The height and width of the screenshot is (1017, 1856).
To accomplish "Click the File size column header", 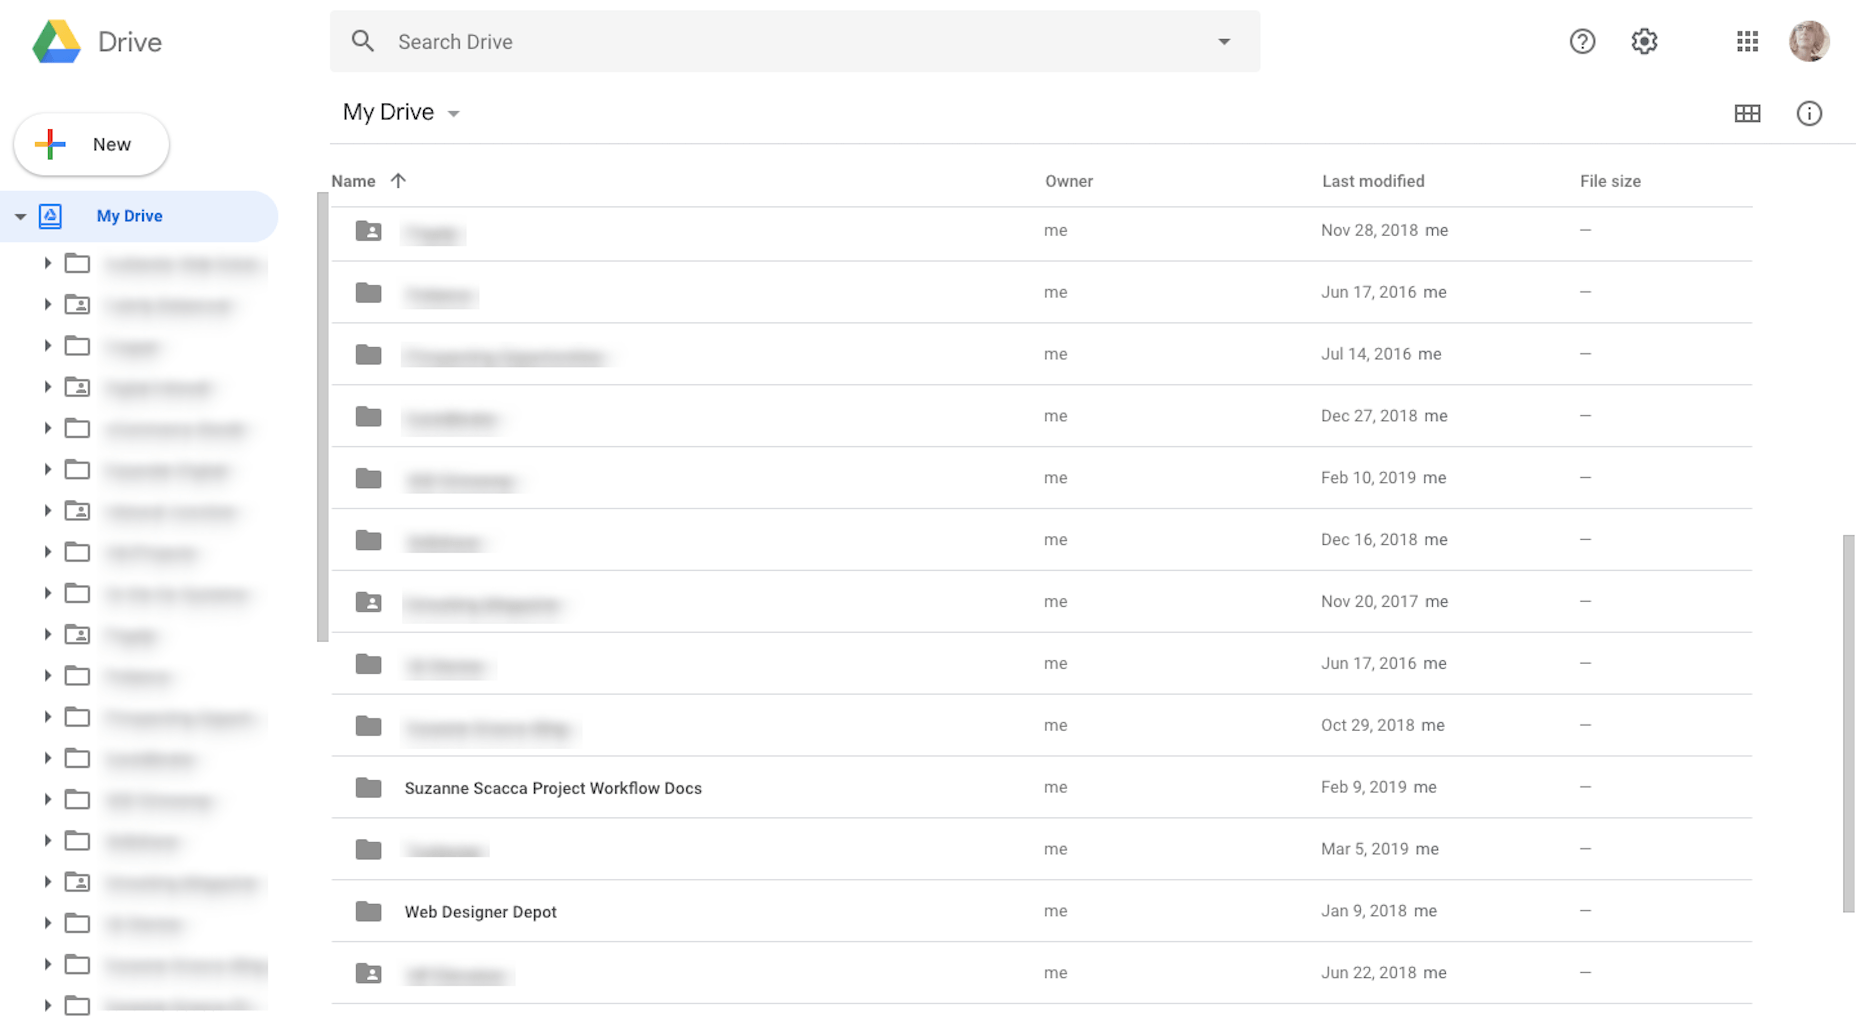I will (x=1610, y=181).
